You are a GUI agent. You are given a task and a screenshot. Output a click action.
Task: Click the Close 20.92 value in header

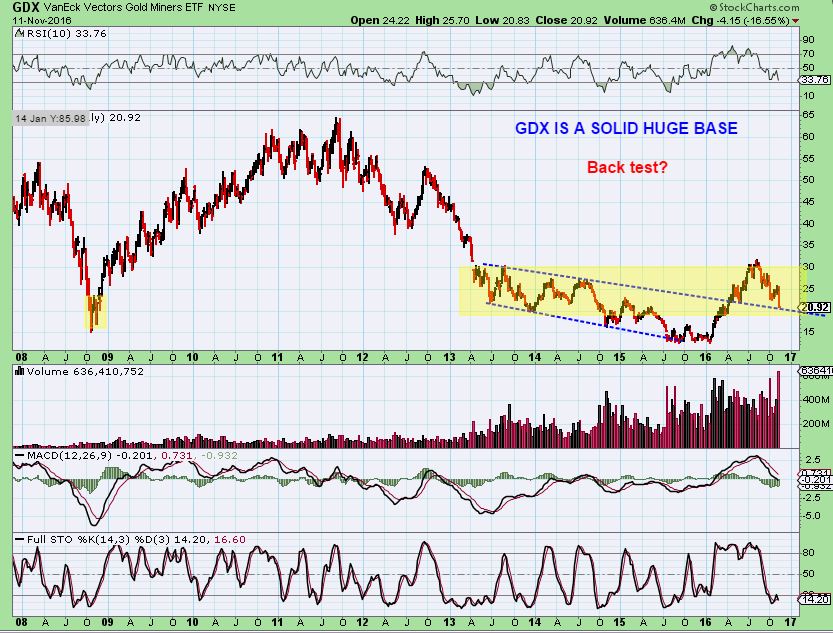(x=566, y=20)
